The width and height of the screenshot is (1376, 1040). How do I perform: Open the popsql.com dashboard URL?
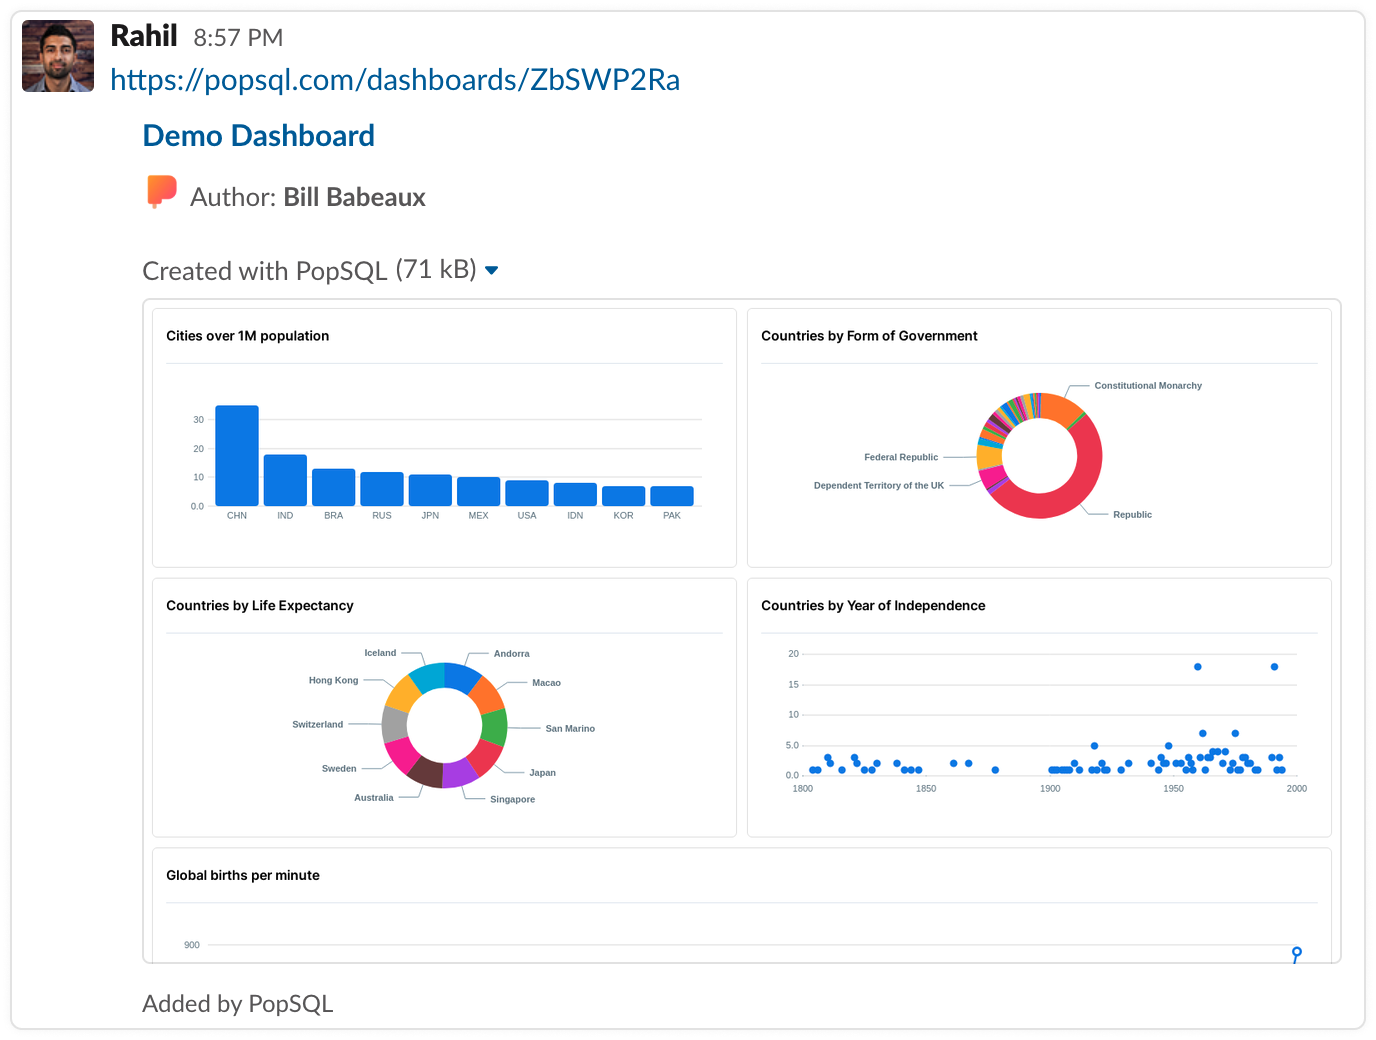pos(395,80)
